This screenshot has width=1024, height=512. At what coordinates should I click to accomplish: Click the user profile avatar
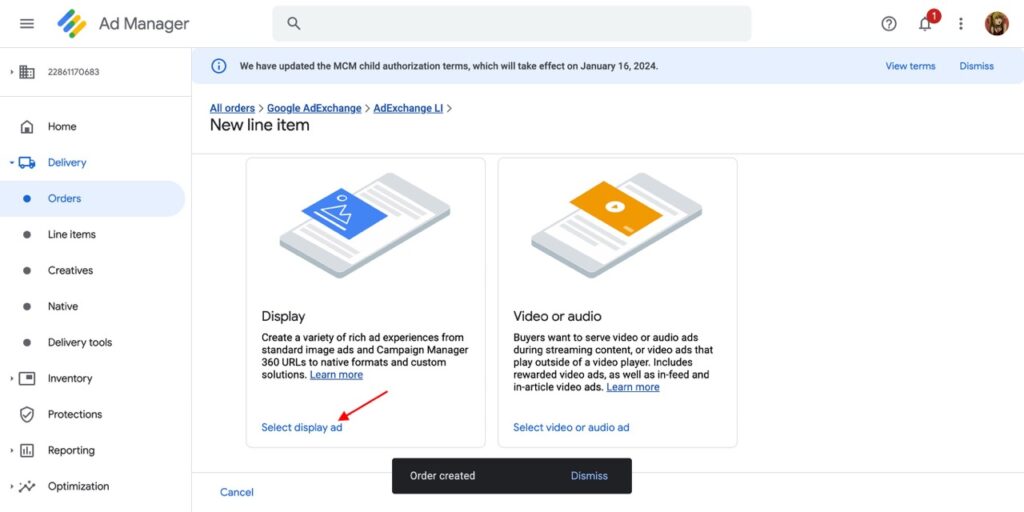(x=996, y=24)
